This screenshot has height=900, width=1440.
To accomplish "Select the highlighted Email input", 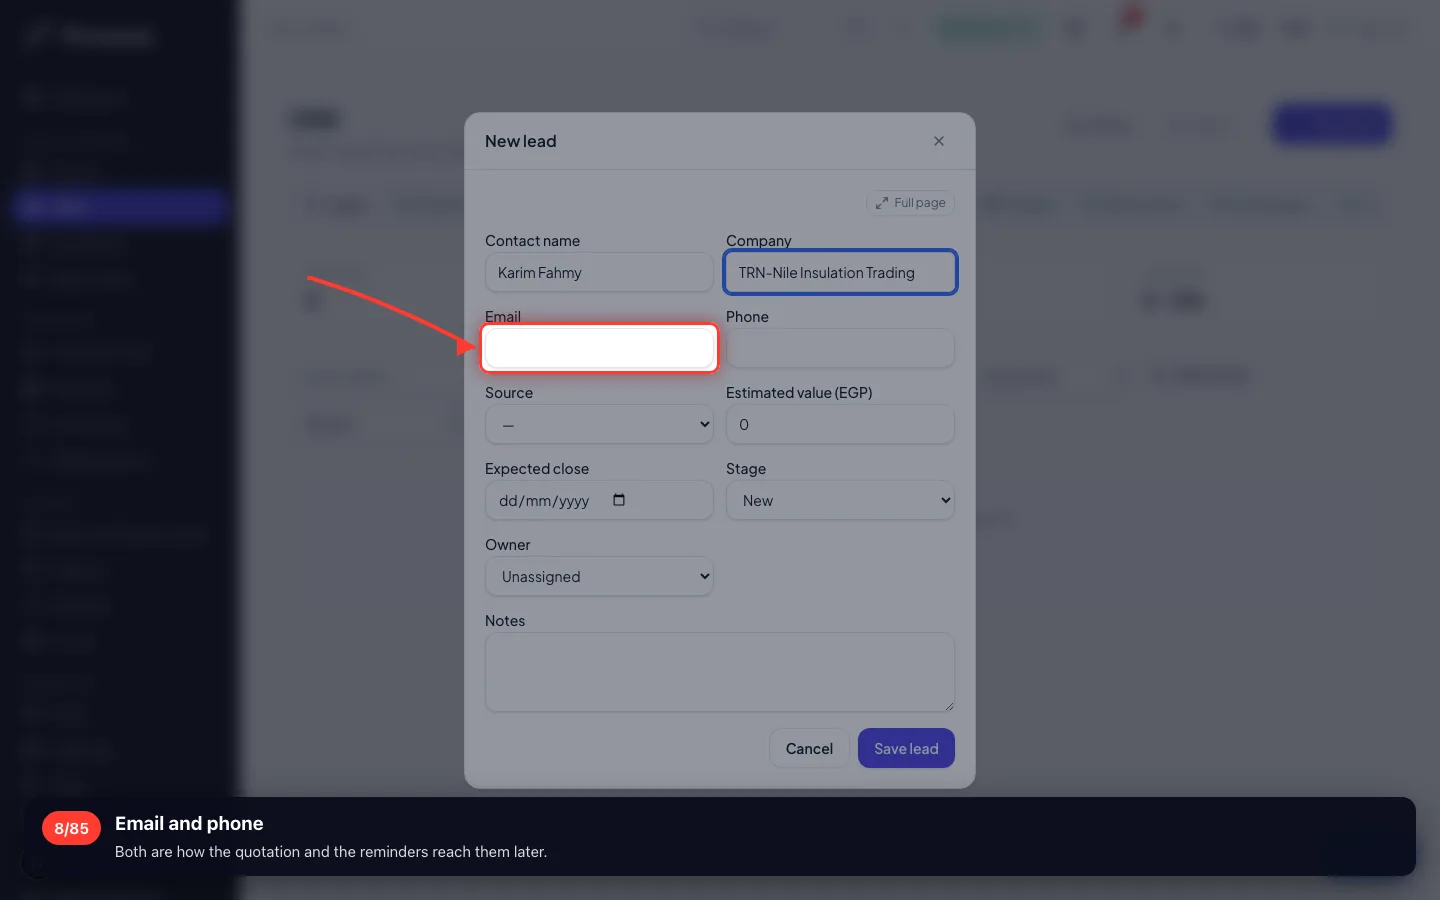I will [x=599, y=348].
